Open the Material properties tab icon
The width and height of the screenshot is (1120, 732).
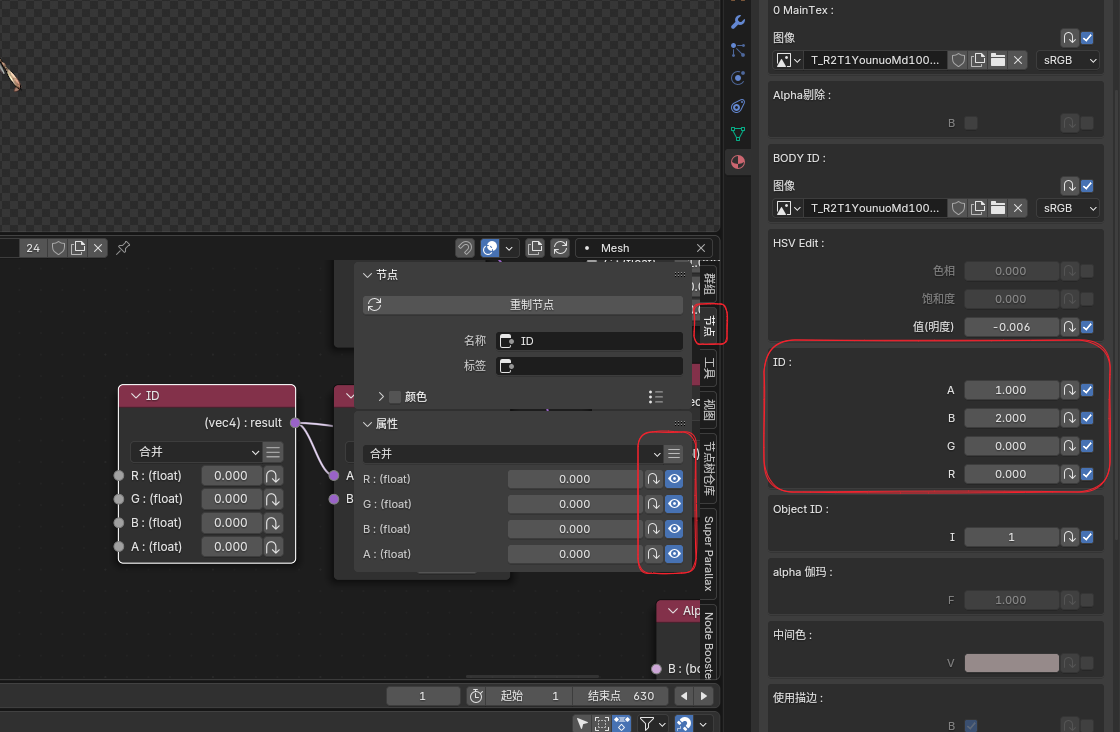(738, 162)
